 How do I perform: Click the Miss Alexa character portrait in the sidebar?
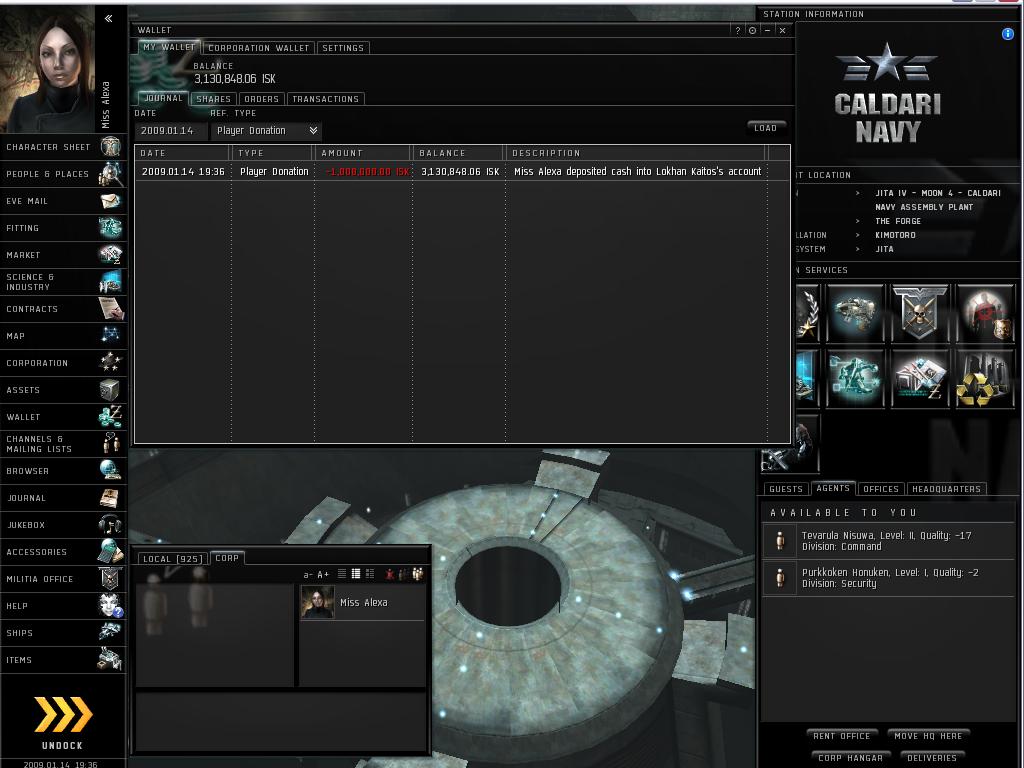(47, 69)
